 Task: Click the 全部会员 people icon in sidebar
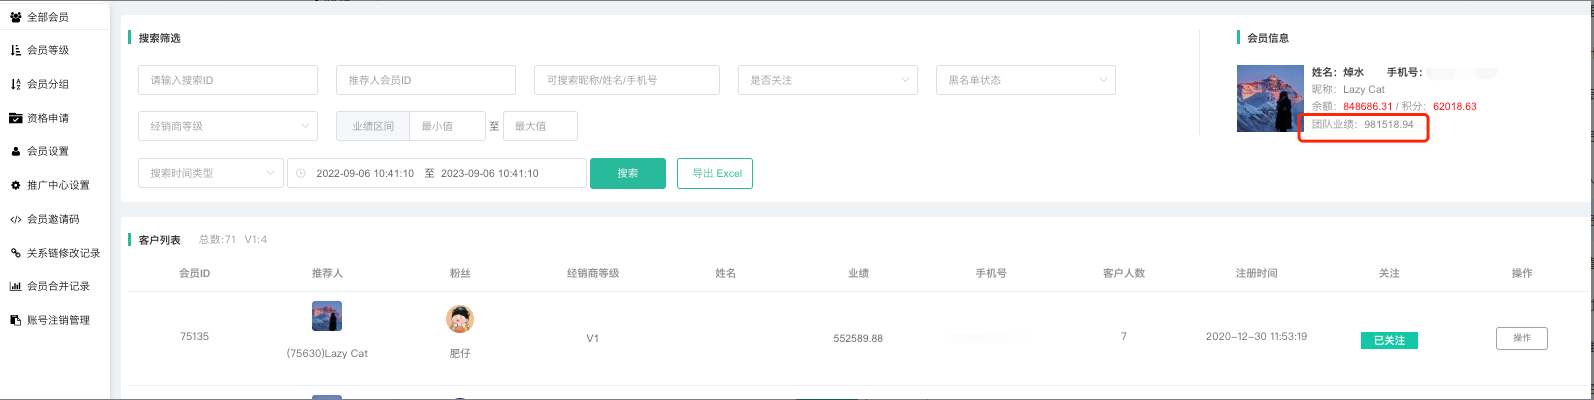pos(16,17)
